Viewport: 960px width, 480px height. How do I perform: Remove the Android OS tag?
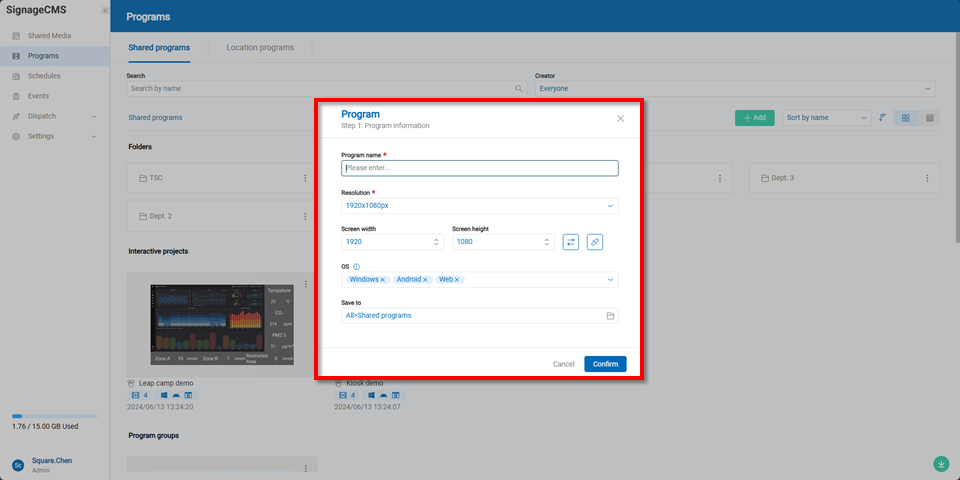(x=425, y=280)
